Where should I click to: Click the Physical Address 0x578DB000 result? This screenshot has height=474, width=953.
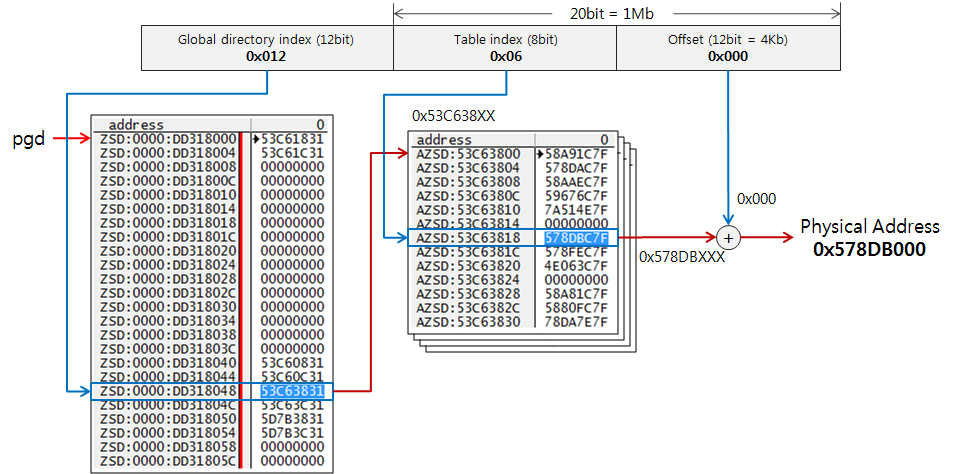coord(869,238)
